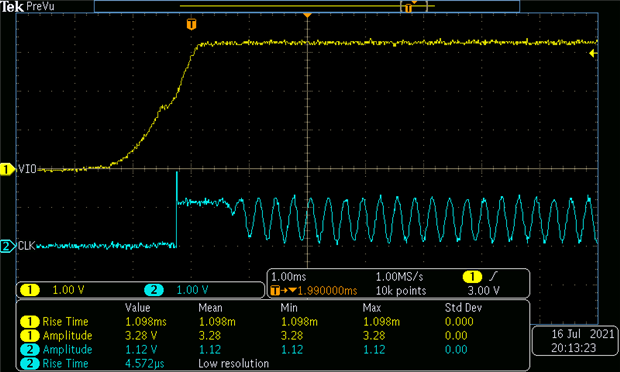Click the 1.00MS/s sample rate readout
620x372 pixels.
click(x=399, y=277)
